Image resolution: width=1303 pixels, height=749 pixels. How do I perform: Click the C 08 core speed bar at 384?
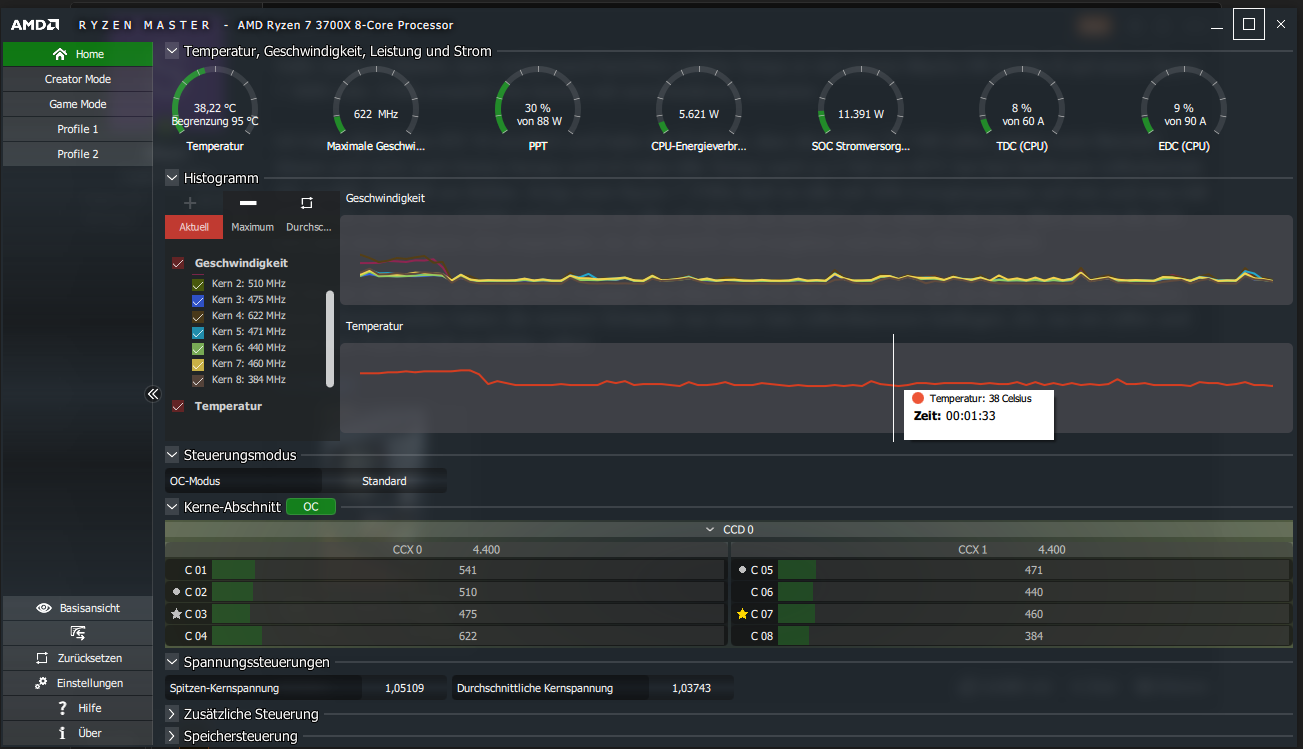coord(1034,636)
